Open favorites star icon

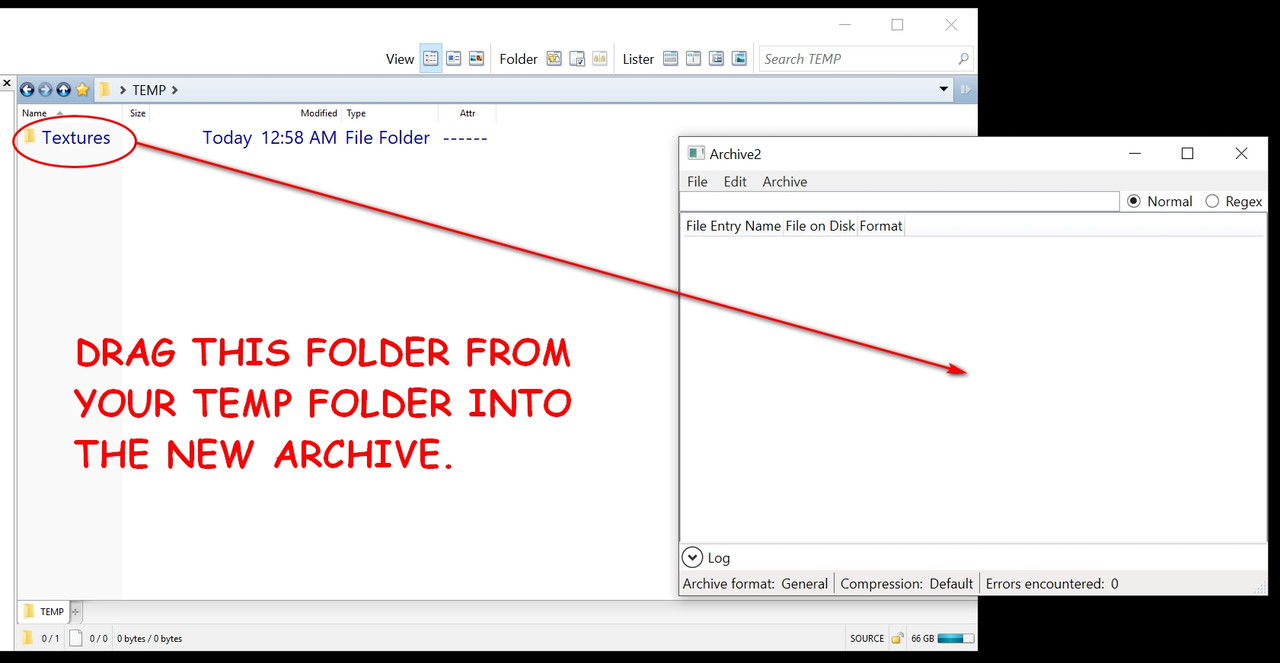coord(83,90)
